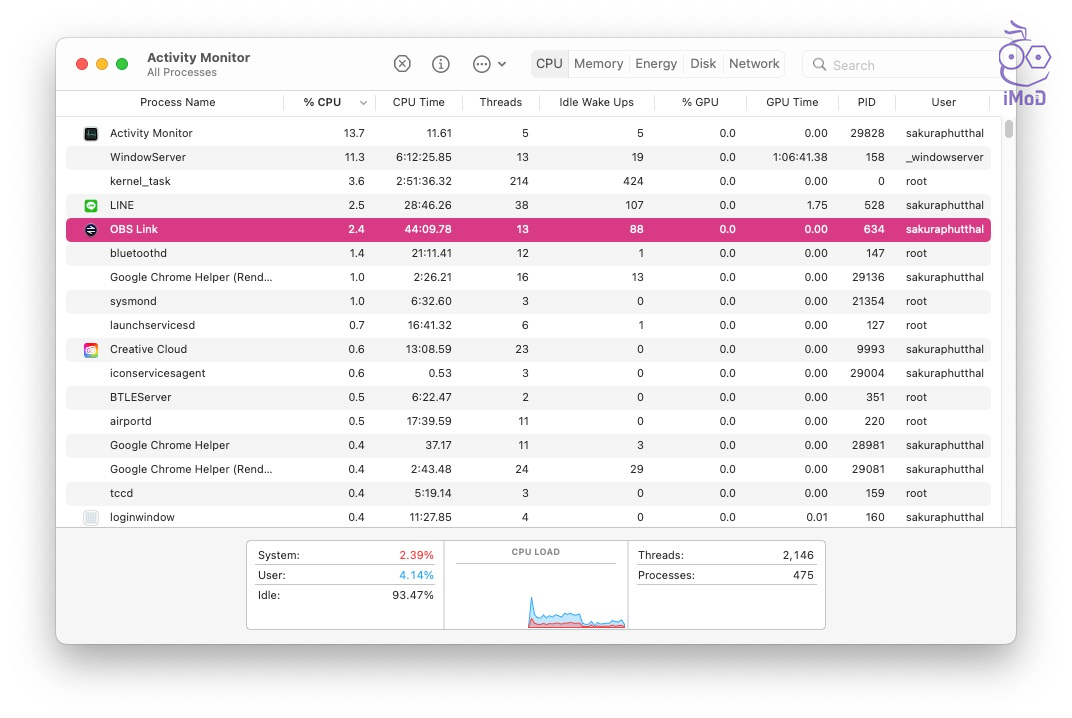This screenshot has height=718, width=1072.
Task: Switch to the Memory tab
Action: (x=598, y=64)
